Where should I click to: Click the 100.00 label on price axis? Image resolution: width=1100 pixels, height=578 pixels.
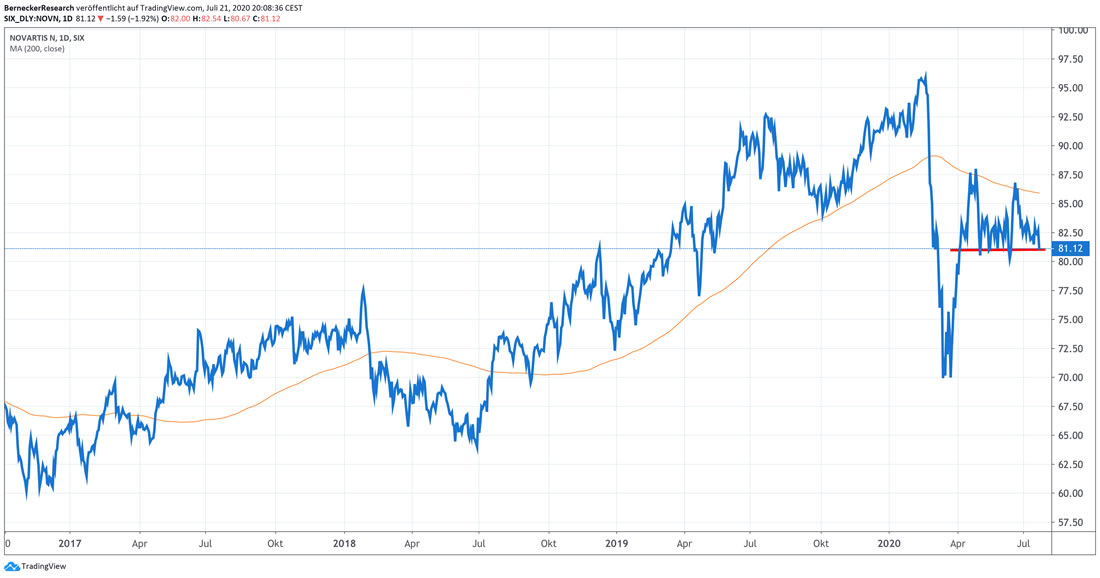pos(1073,31)
